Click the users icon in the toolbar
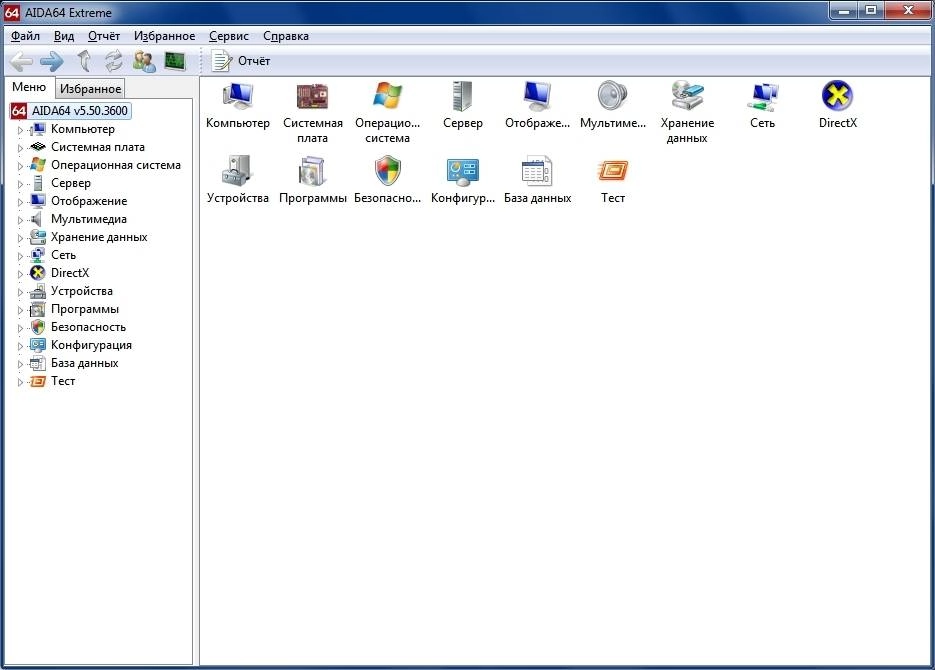This screenshot has height=670, width=935. point(144,61)
